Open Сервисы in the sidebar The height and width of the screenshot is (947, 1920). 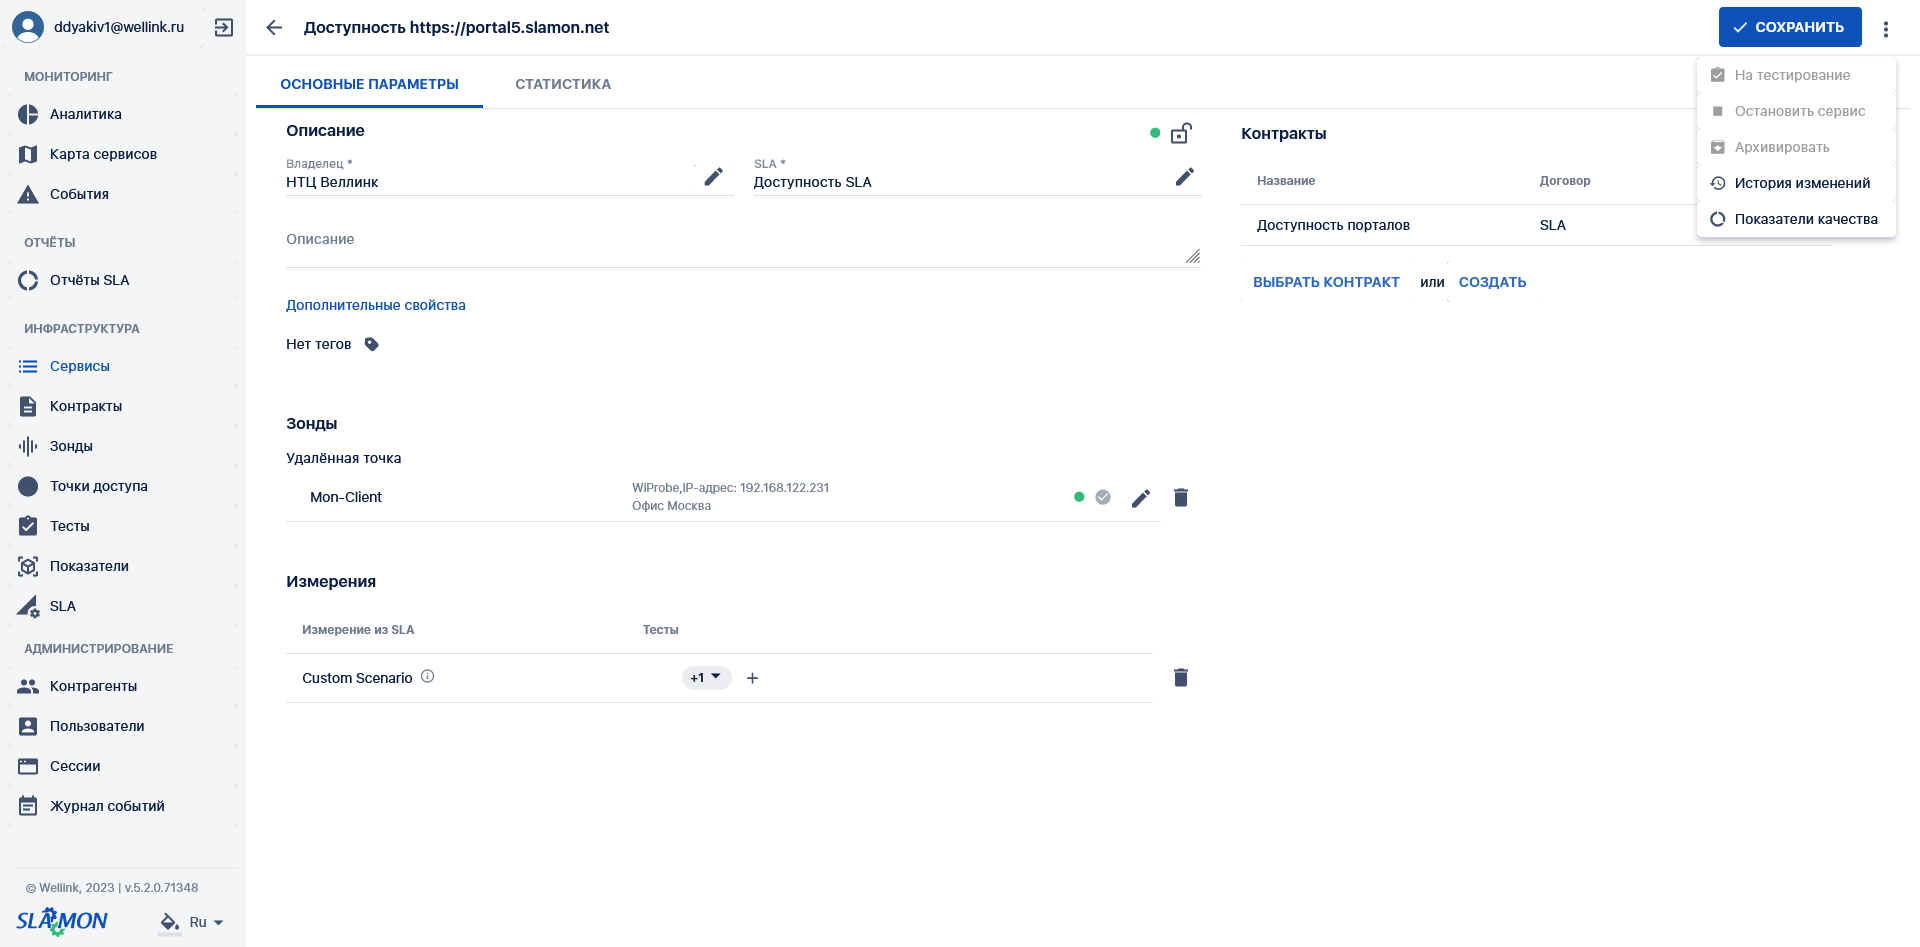click(124, 366)
